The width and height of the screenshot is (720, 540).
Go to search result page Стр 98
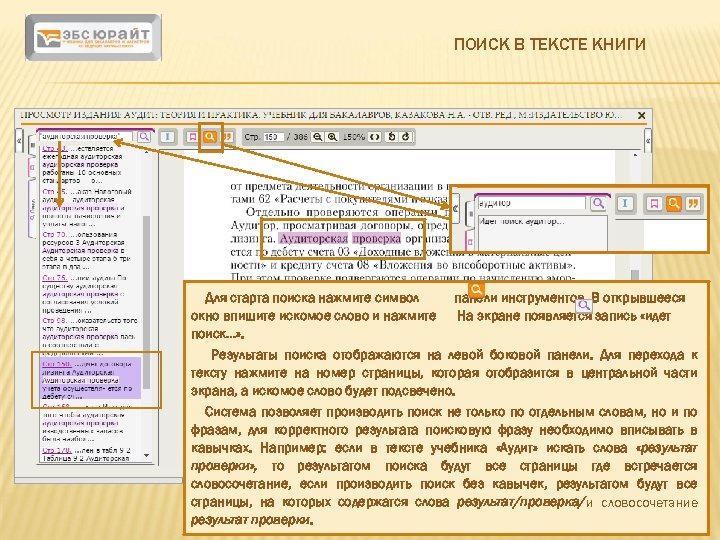pyautogui.click(x=55, y=321)
